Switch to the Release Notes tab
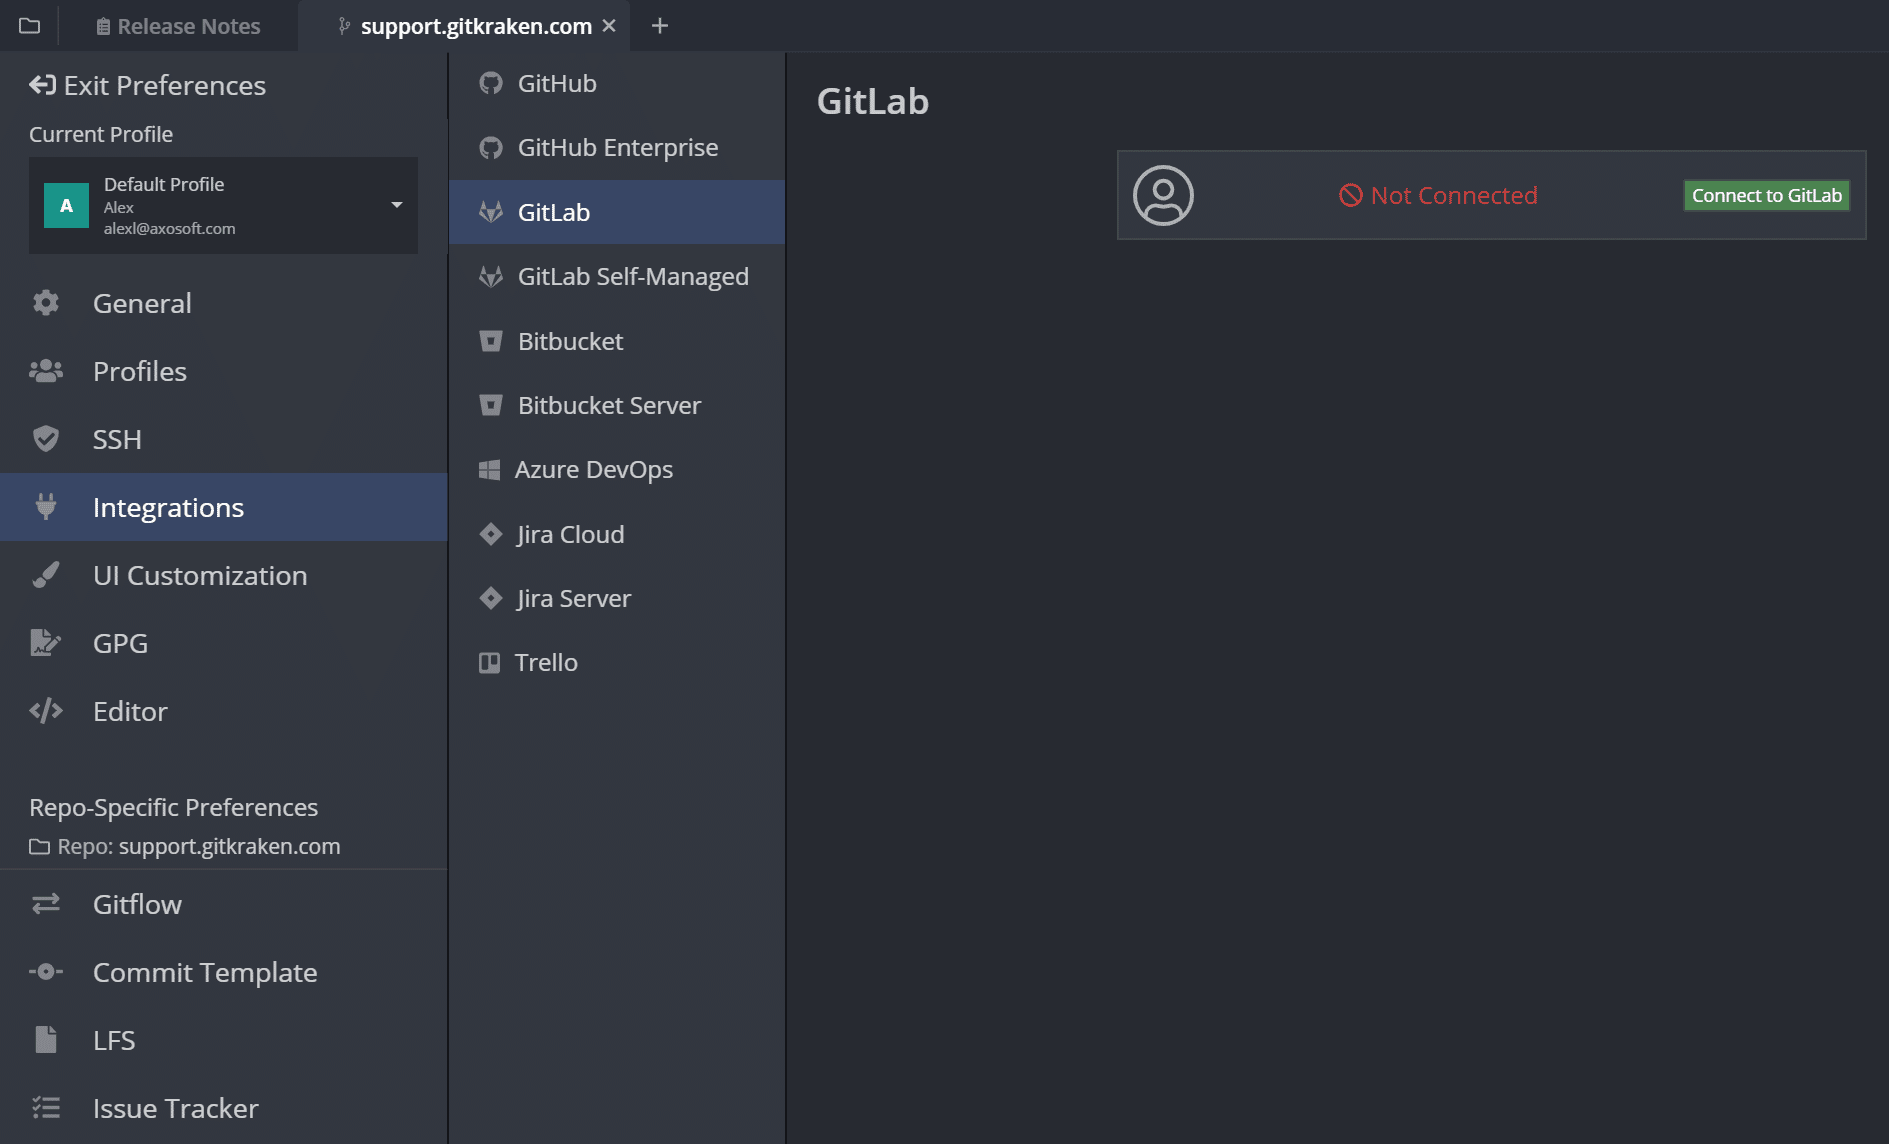 178,26
